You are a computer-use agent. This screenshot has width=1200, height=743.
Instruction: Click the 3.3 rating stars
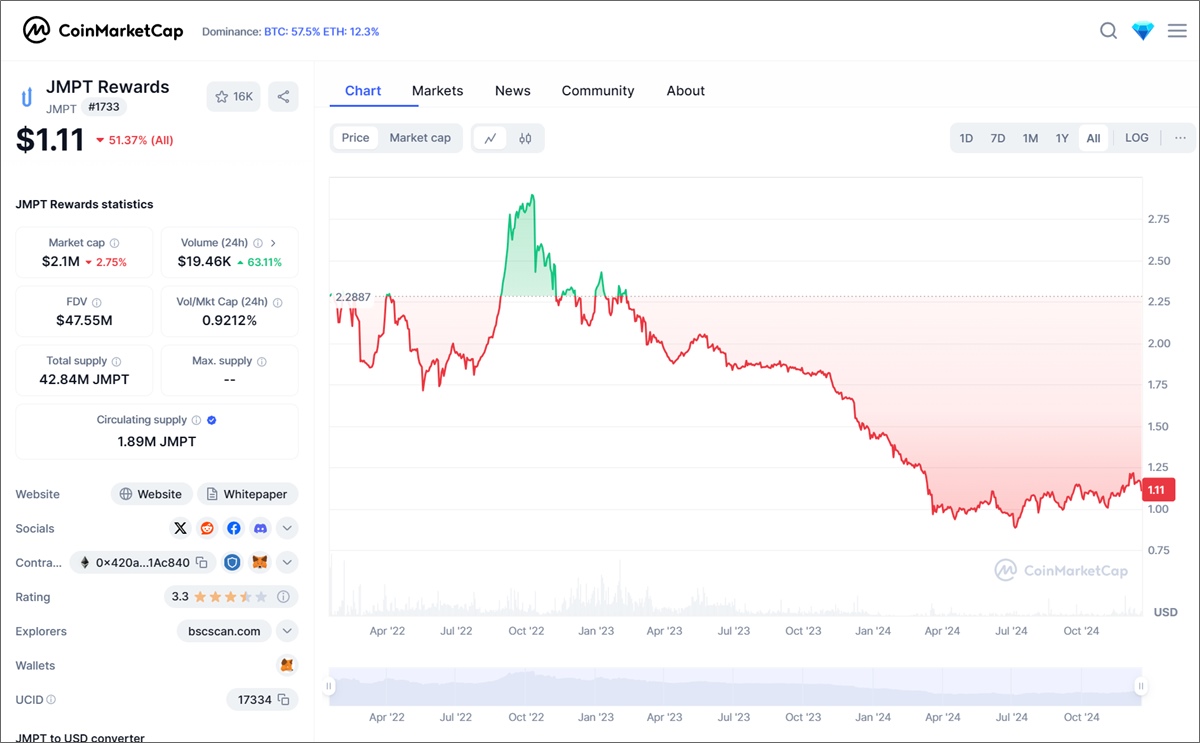coord(230,597)
